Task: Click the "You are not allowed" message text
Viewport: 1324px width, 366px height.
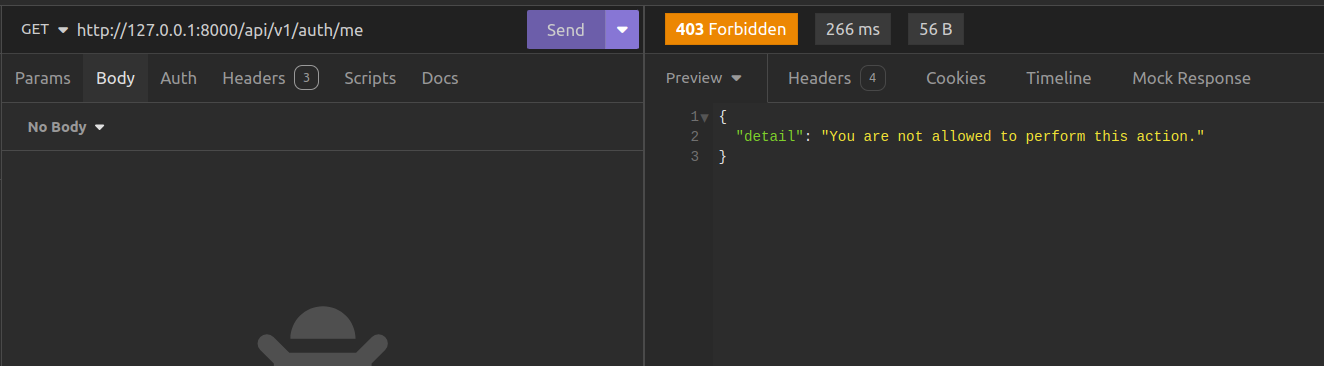Action: 1012,136
